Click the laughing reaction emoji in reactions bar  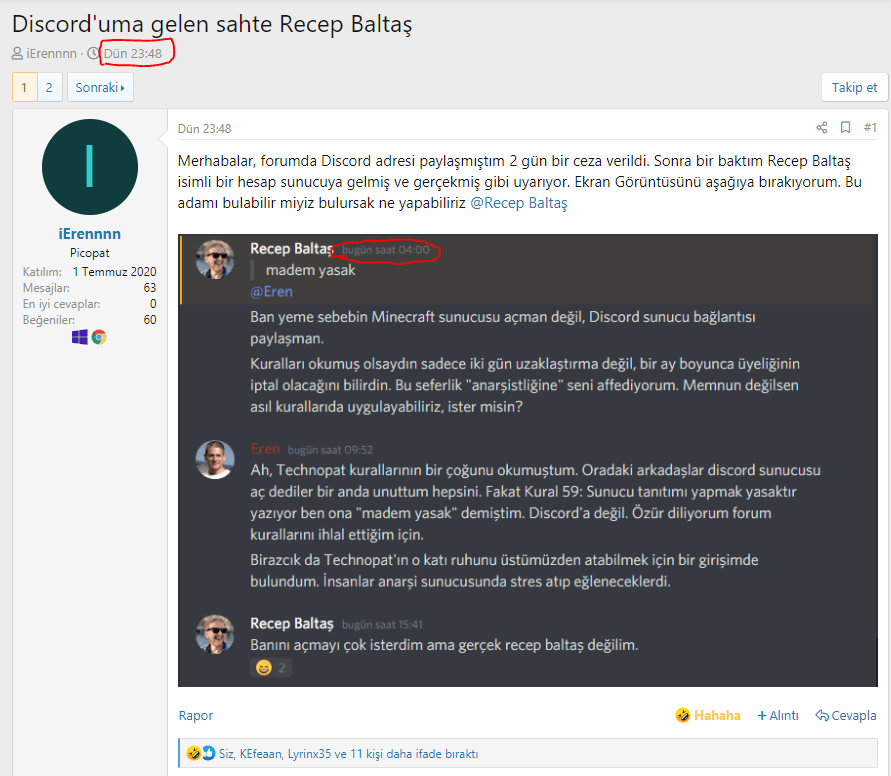click(x=194, y=753)
